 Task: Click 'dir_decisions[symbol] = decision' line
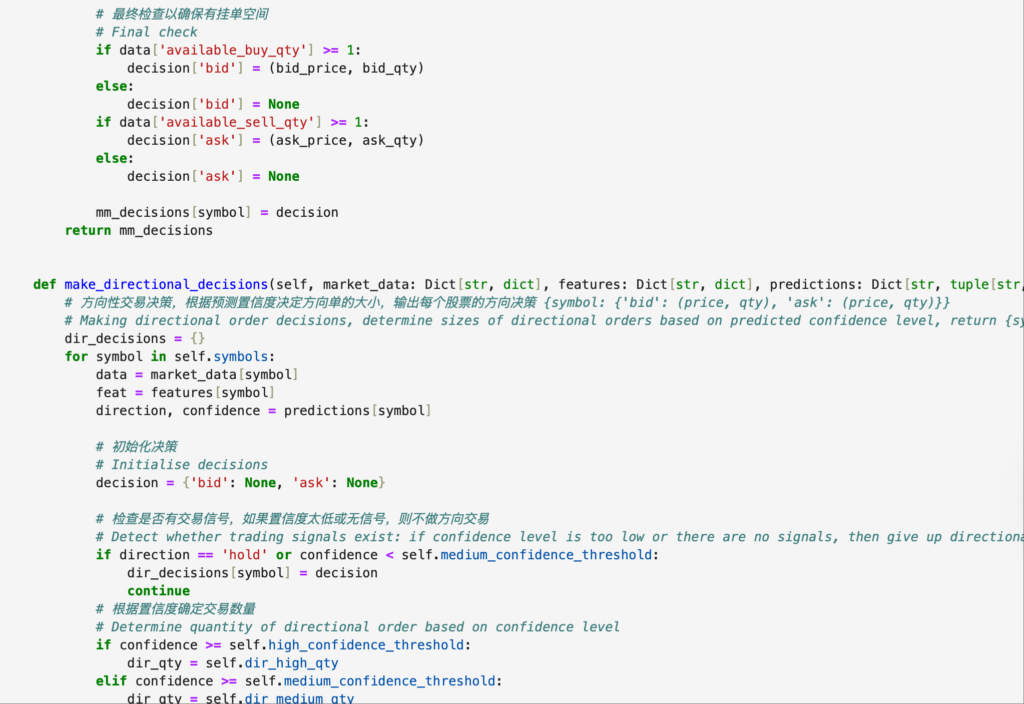(x=252, y=573)
